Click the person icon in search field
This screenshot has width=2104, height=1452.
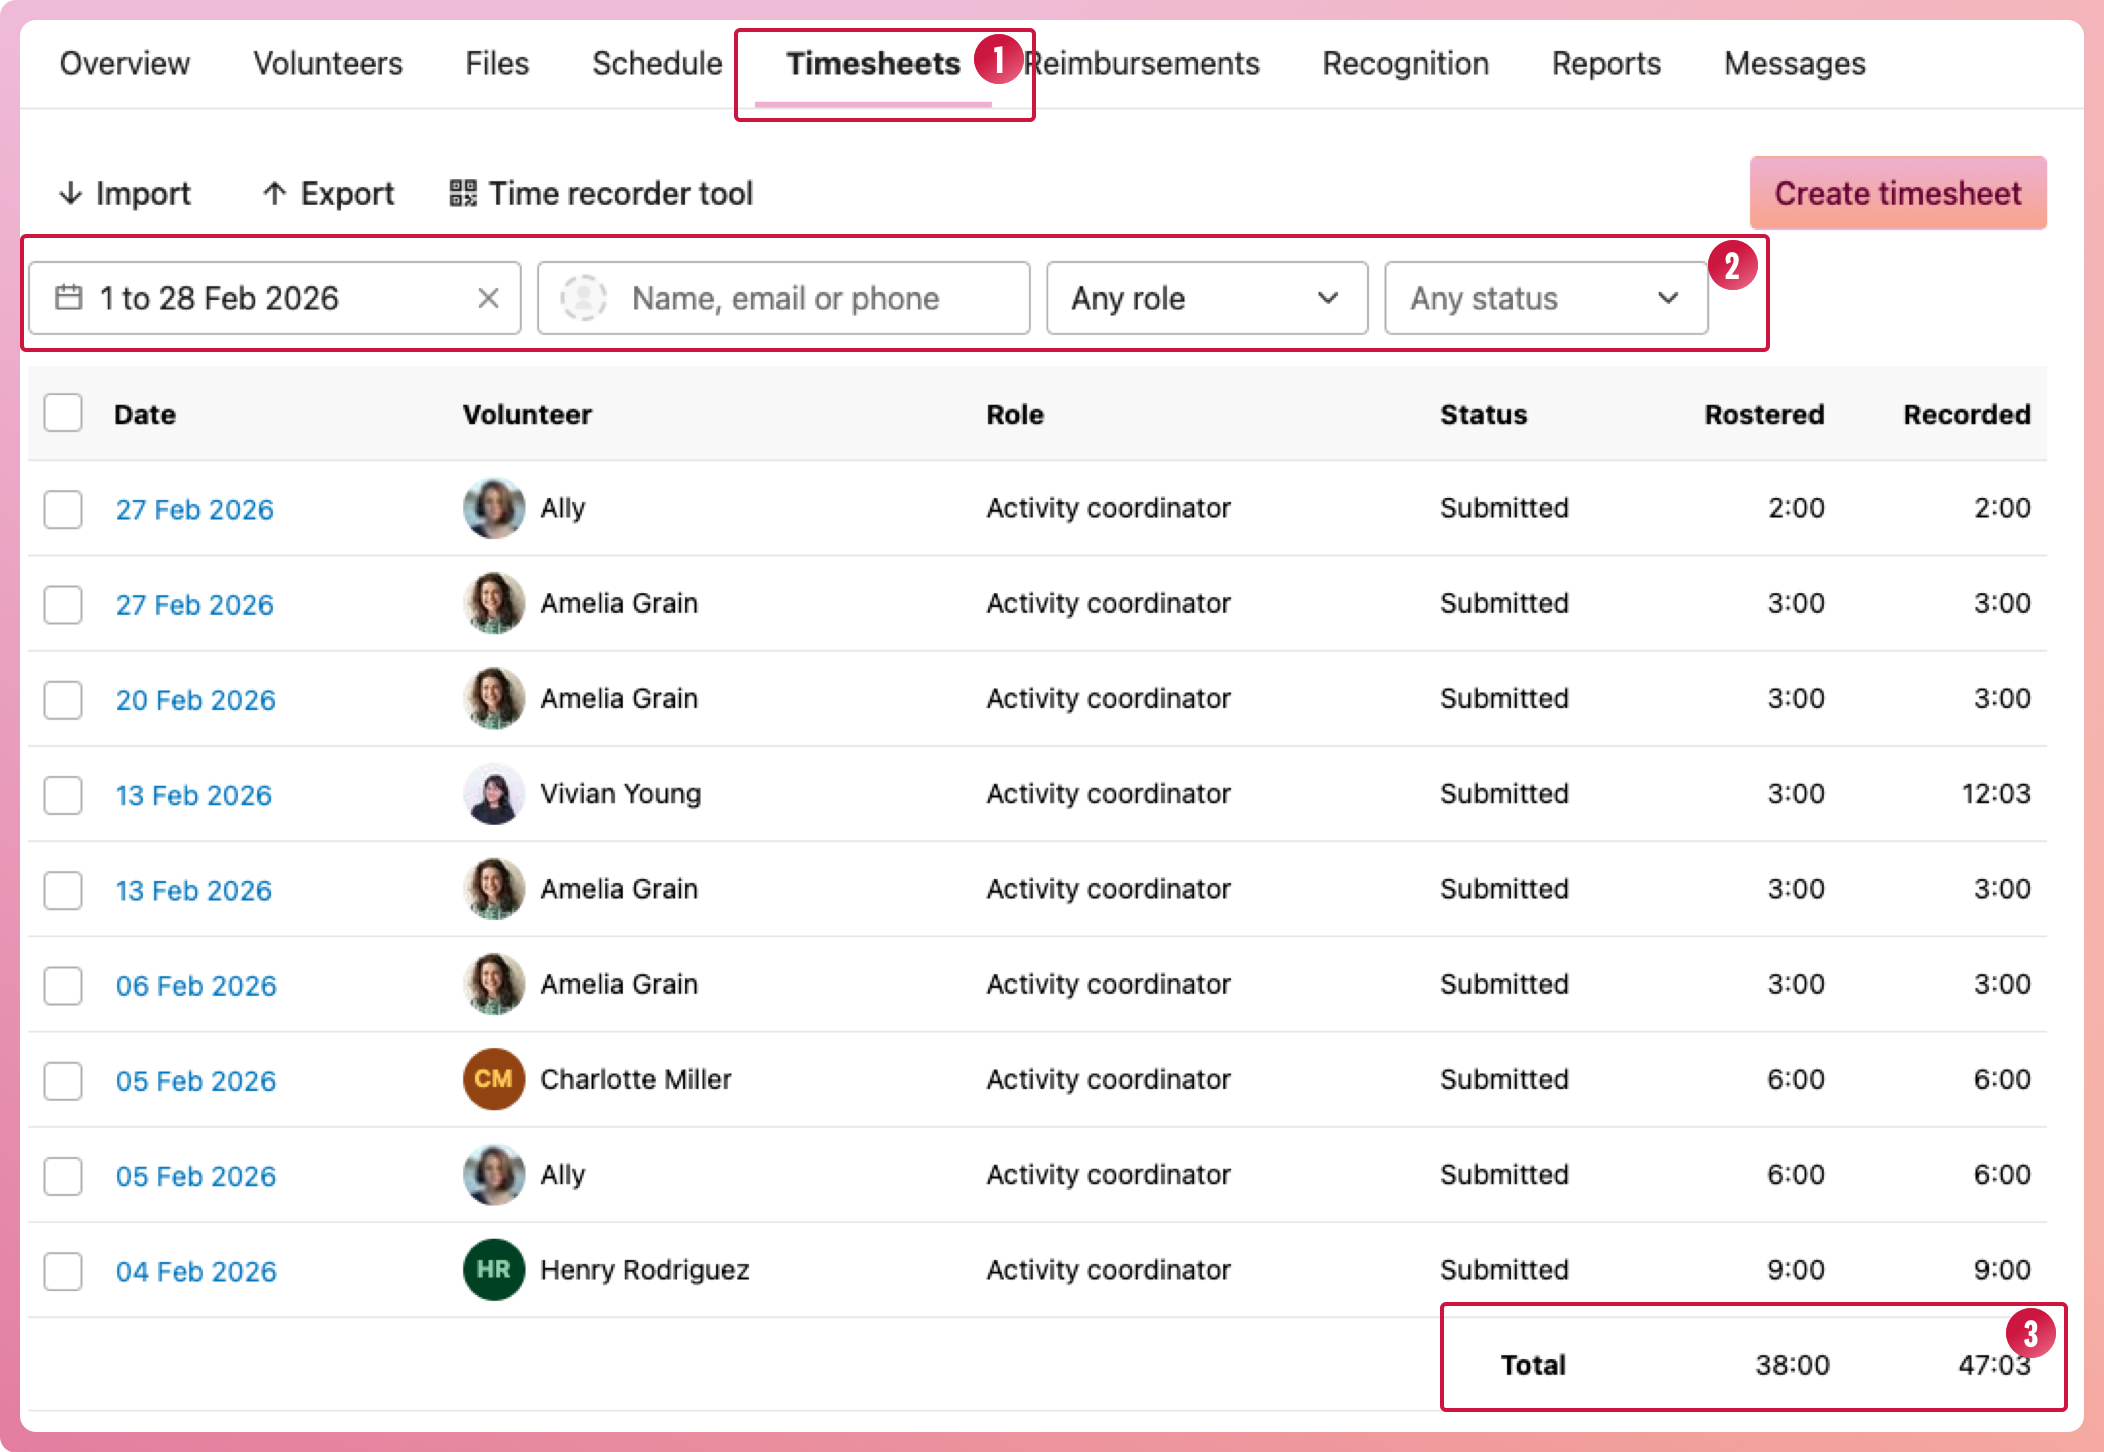pos(584,298)
